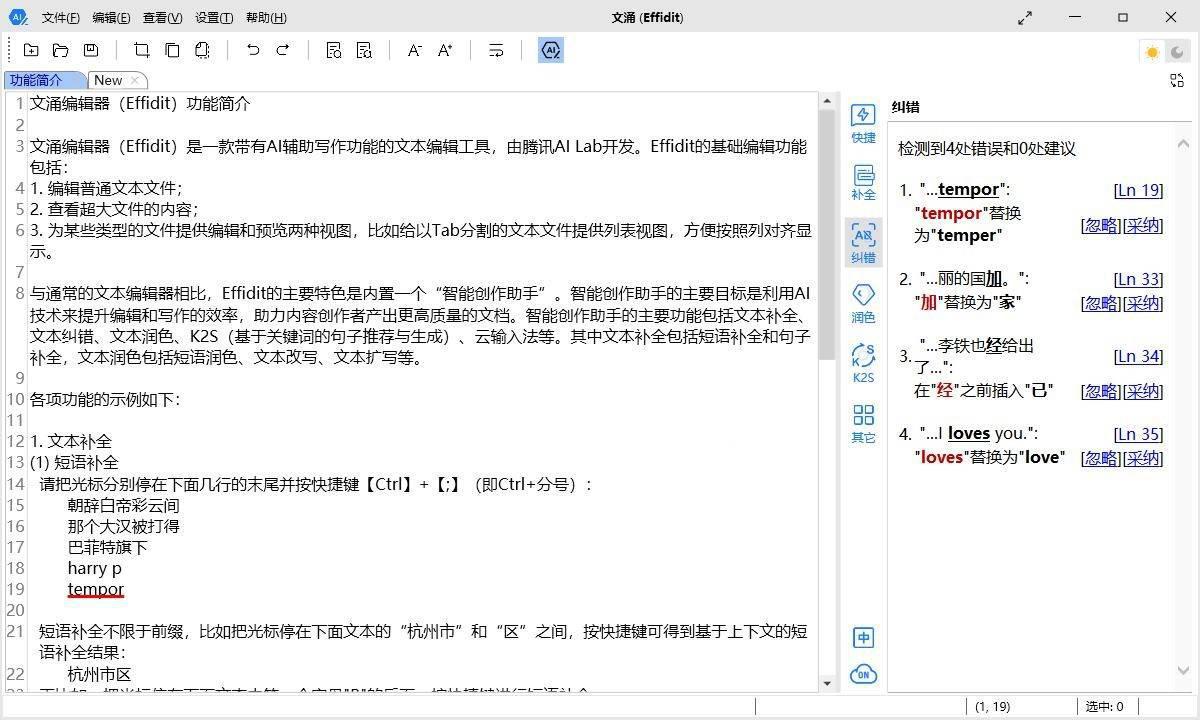
Task: Select the 纠错 error correction sidebar icon
Action: 863,243
